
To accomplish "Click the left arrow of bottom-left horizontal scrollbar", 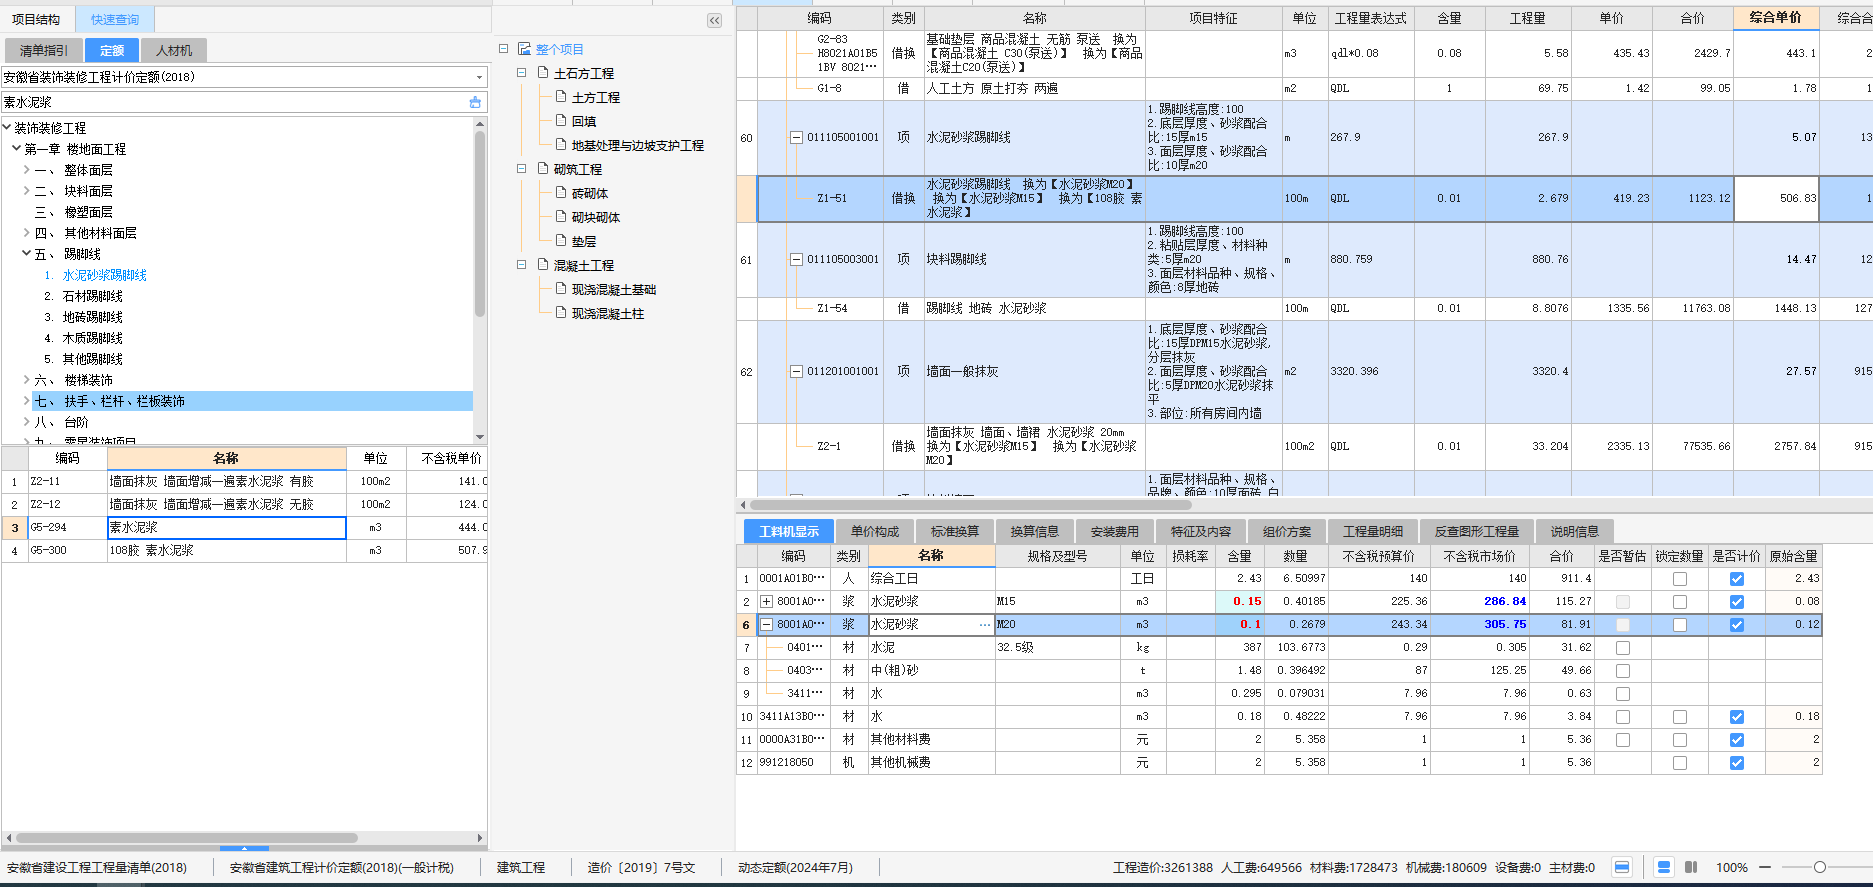I will pyautogui.click(x=9, y=838).
